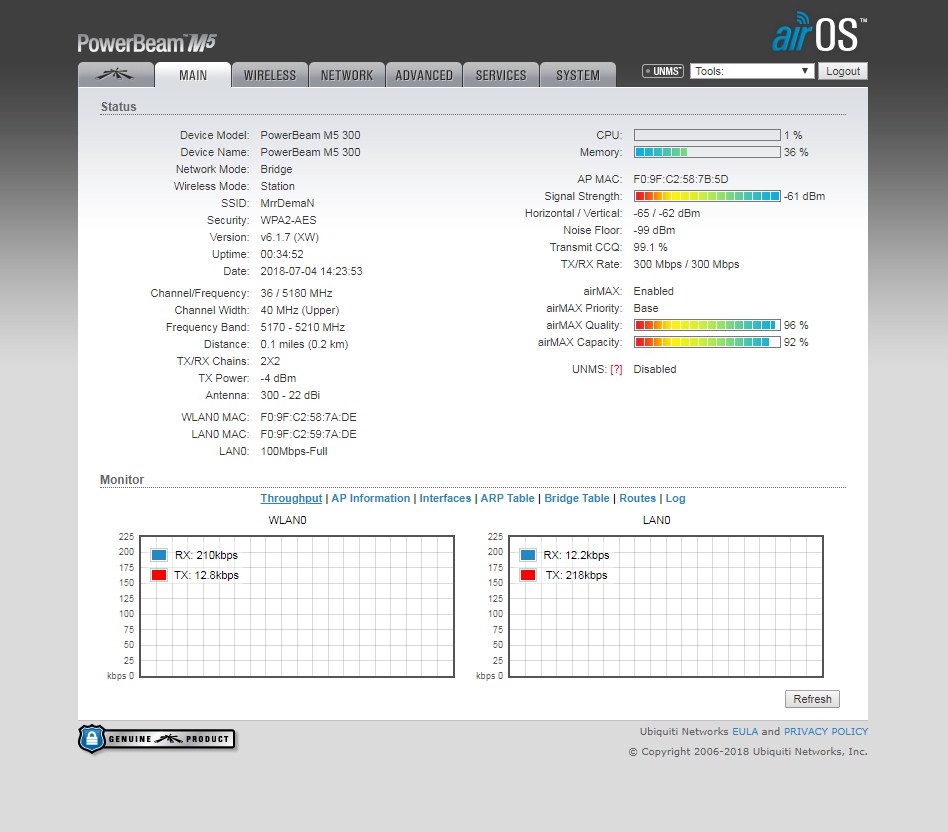948x832 pixels.
Task: Click the Network Mode value Bridge
Action: click(x=276, y=169)
